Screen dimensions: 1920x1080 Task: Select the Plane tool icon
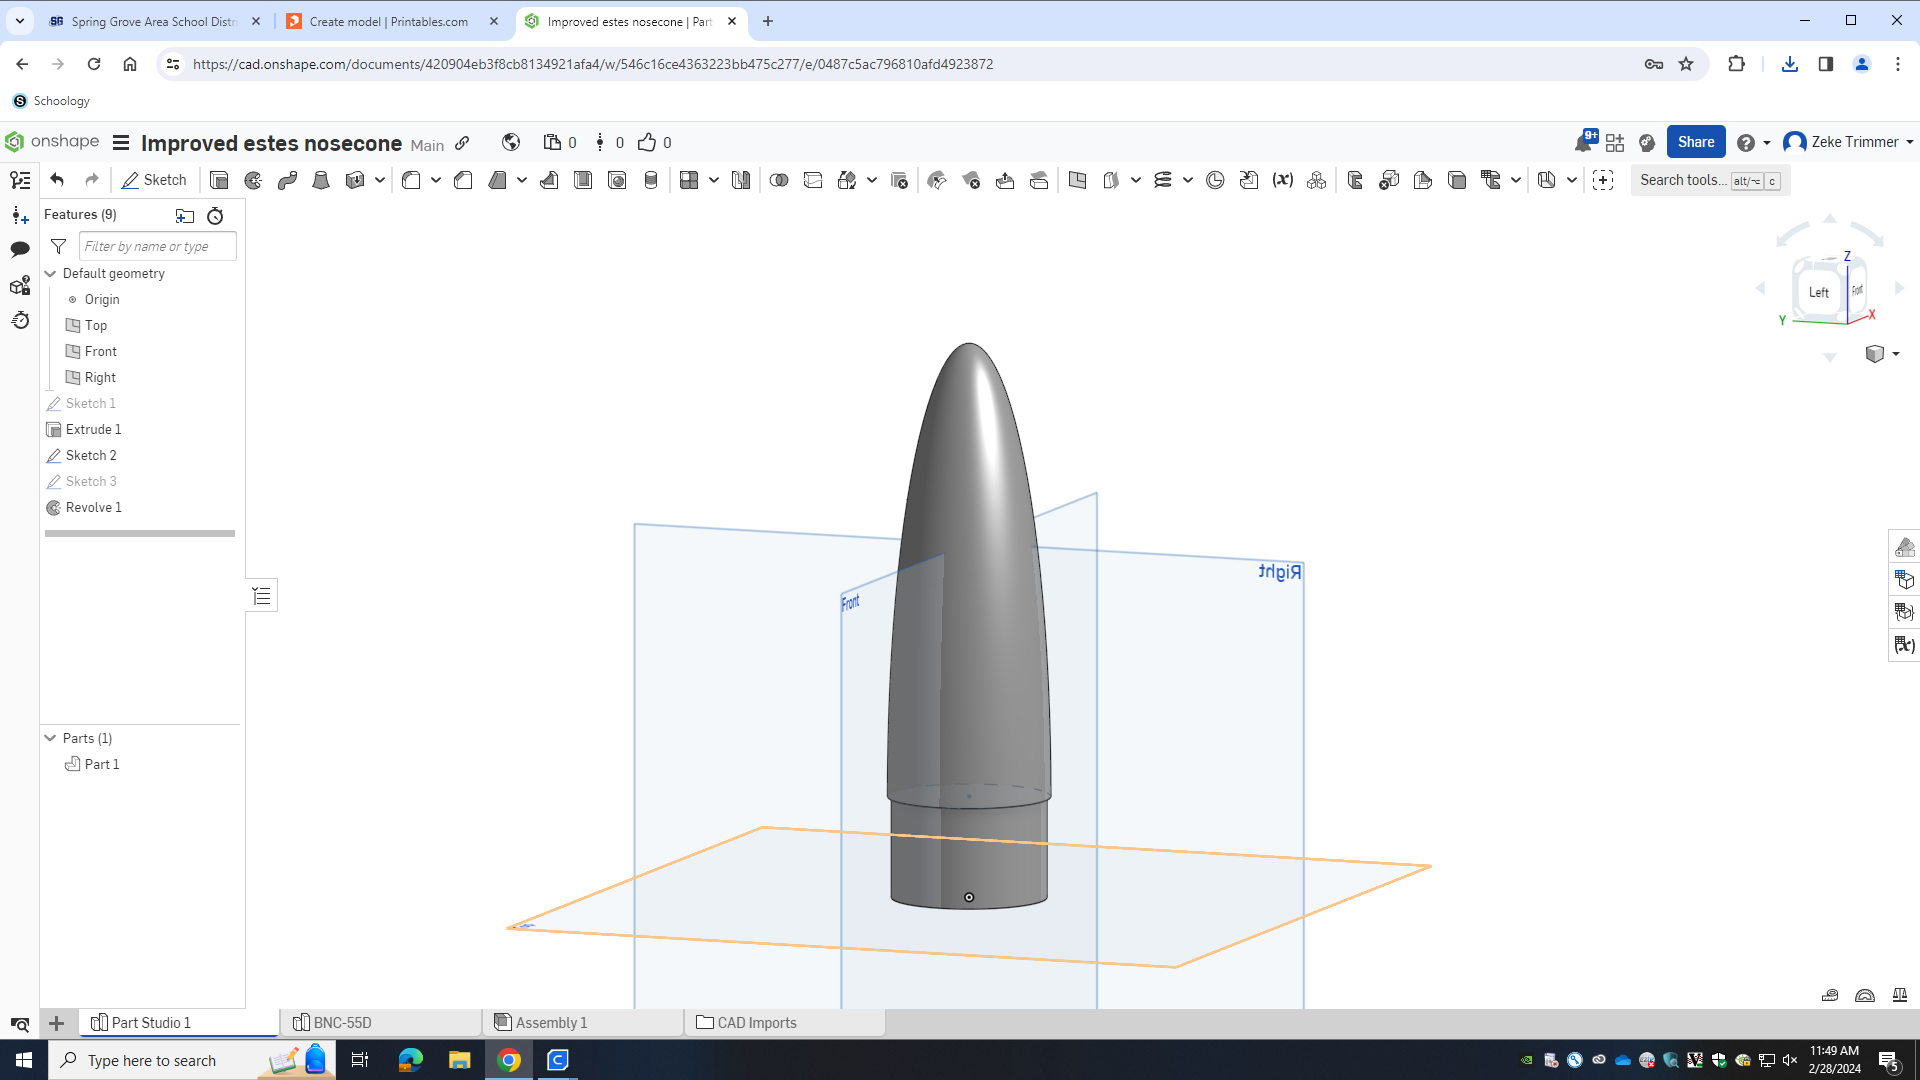click(x=1077, y=180)
